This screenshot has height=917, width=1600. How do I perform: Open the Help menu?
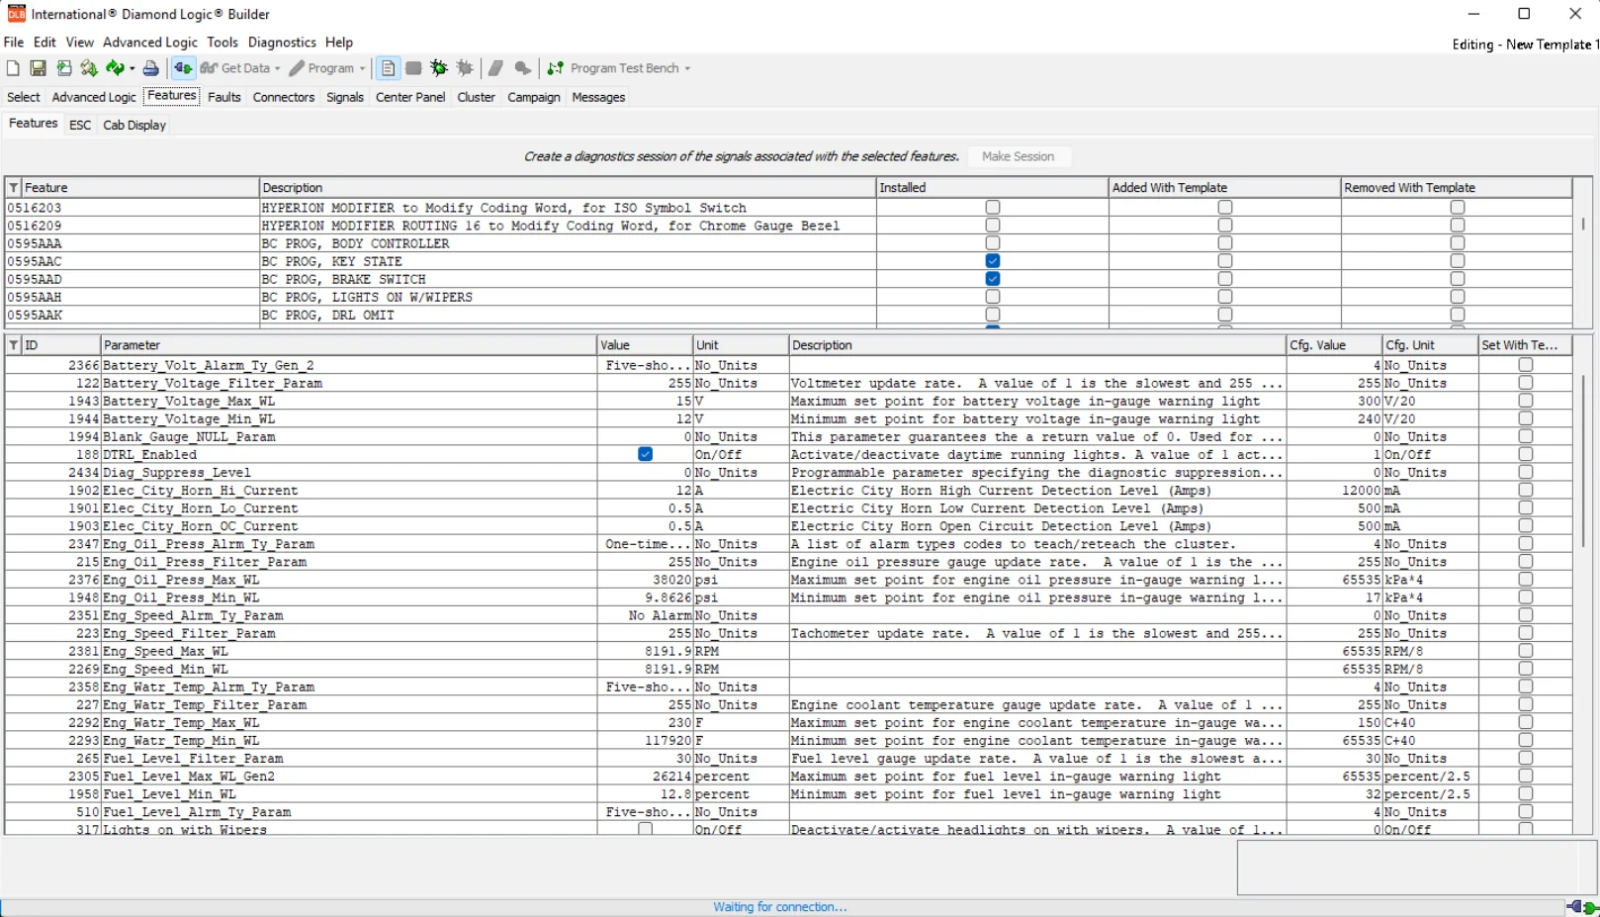point(339,42)
